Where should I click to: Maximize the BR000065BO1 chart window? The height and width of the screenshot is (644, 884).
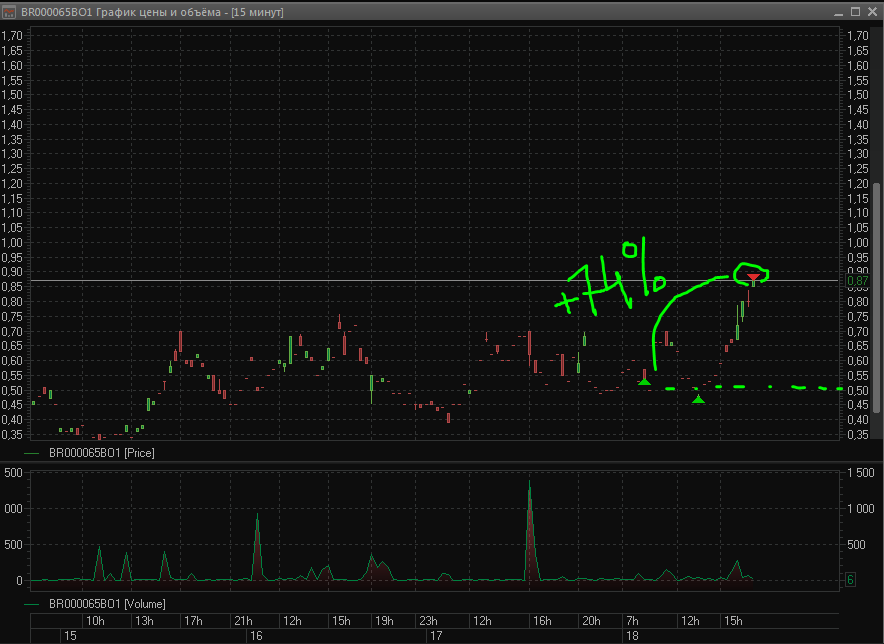(855, 12)
